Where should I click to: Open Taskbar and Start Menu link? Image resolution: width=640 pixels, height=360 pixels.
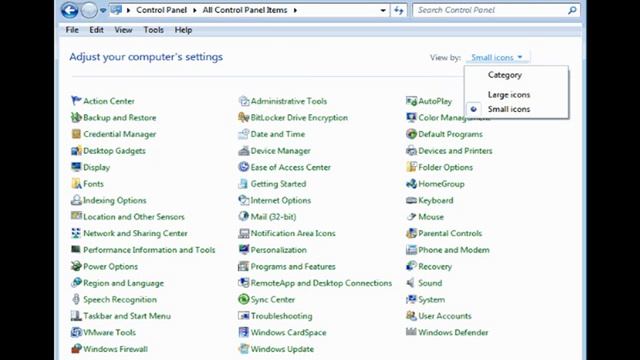pyautogui.click(x=127, y=316)
